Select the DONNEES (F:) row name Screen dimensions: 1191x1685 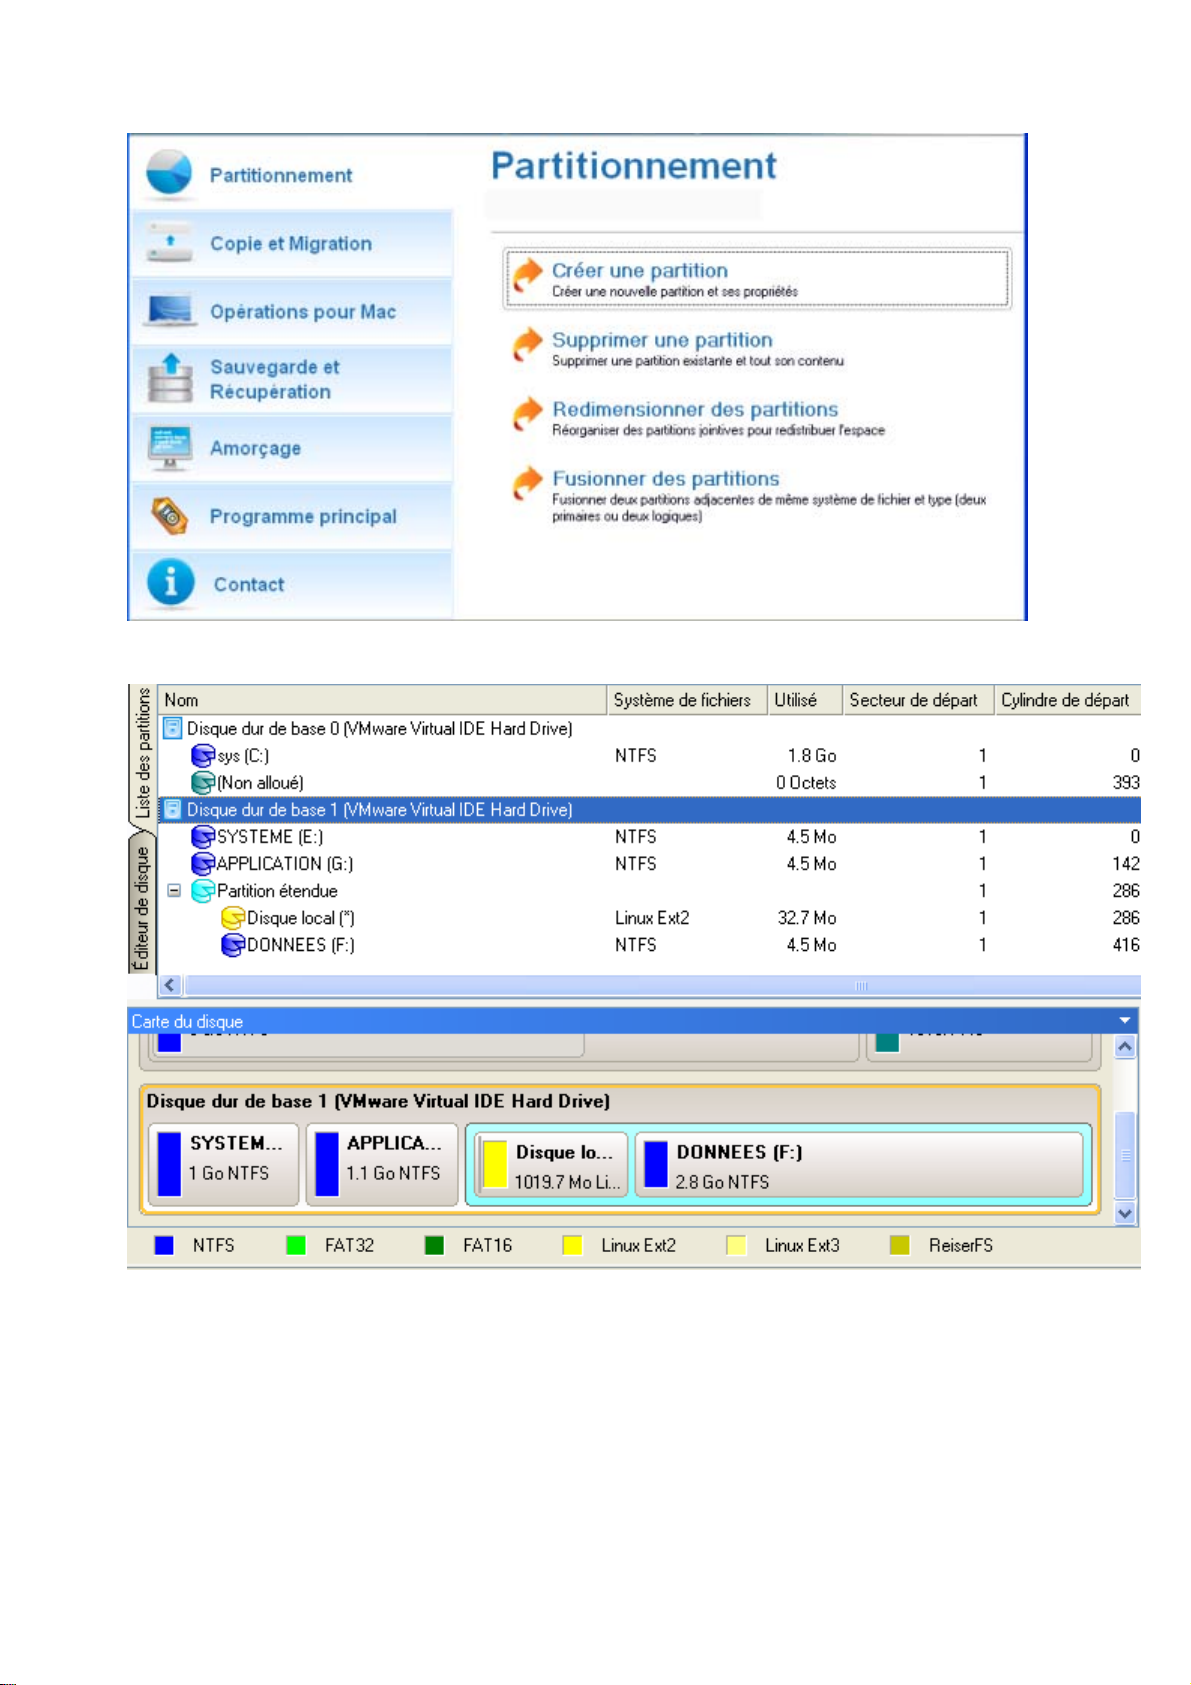301,945
